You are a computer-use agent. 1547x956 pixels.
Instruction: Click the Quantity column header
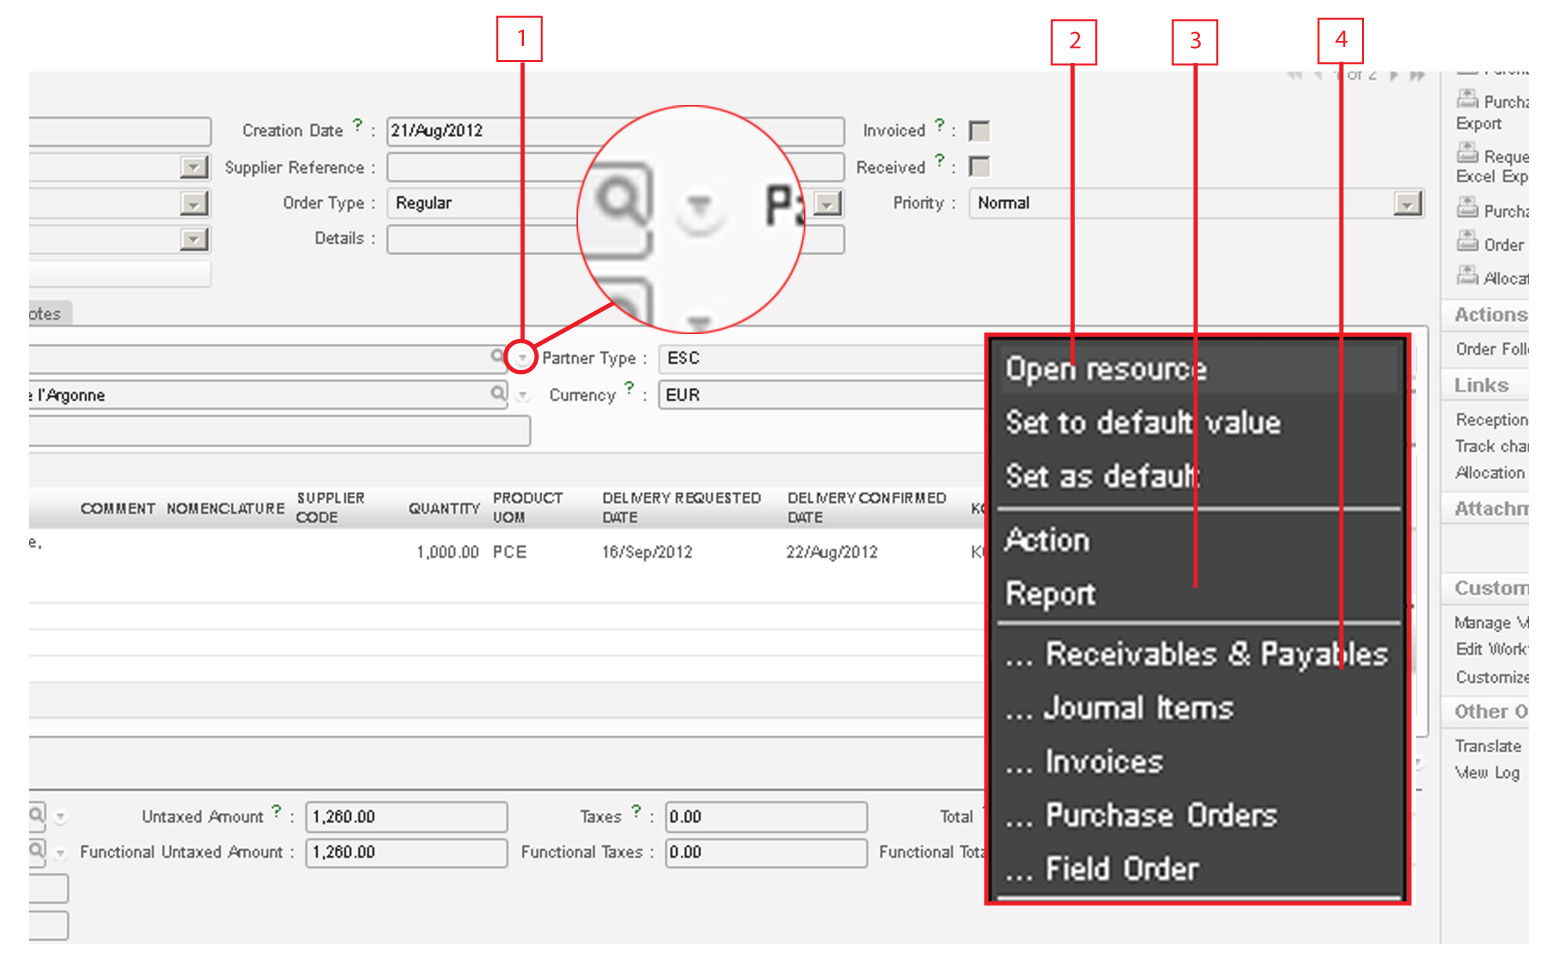point(444,508)
